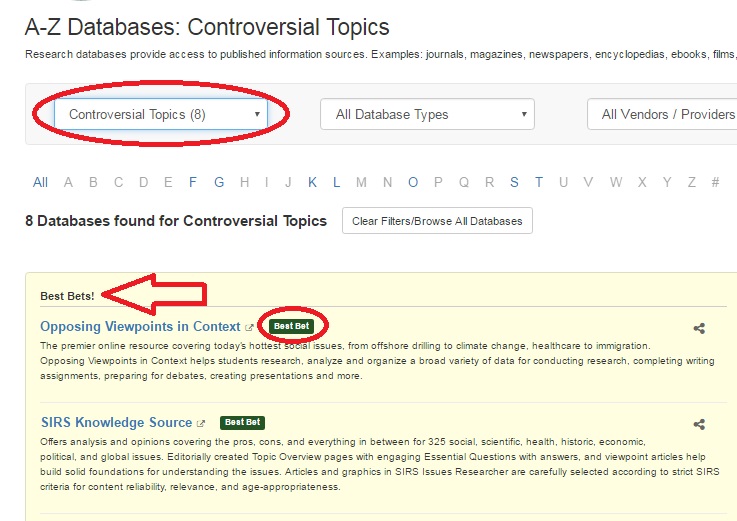Filter databases by letter O

click(x=413, y=182)
